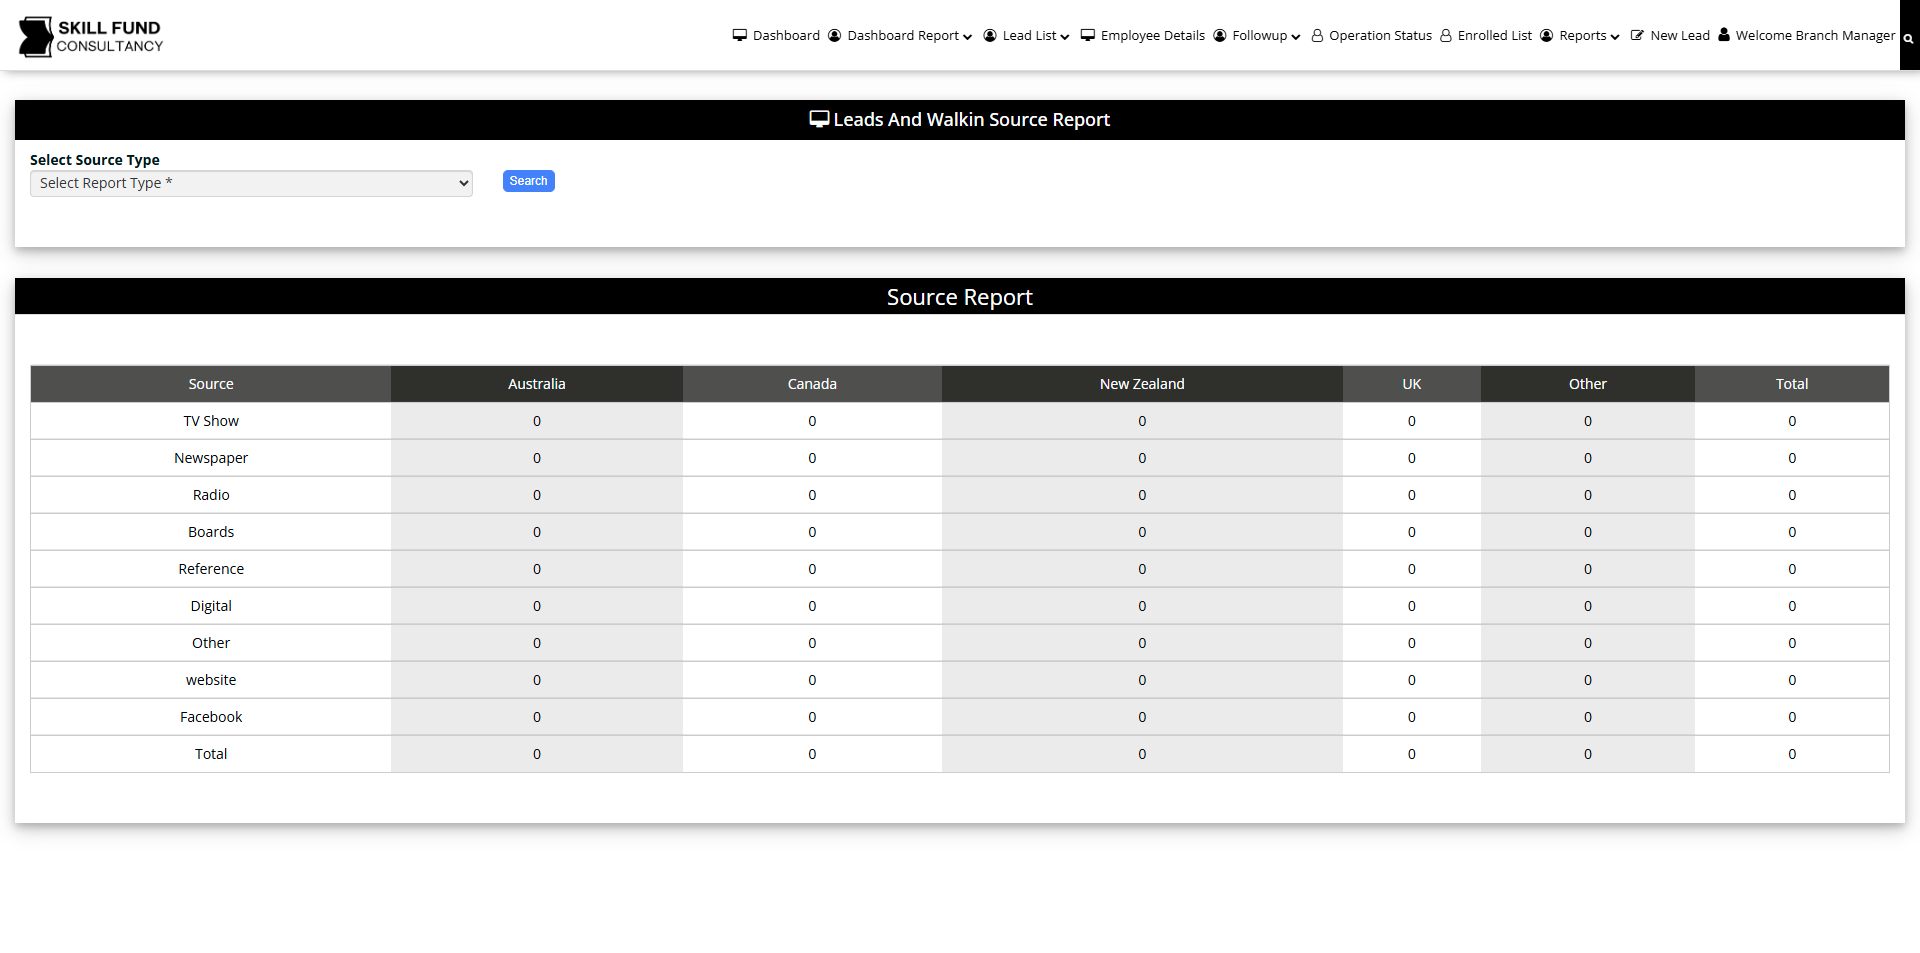This screenshot has height=953, width=1920.
Task: Click the person icon beside Welcome Branch Manager
Action: click(1724, 35)
